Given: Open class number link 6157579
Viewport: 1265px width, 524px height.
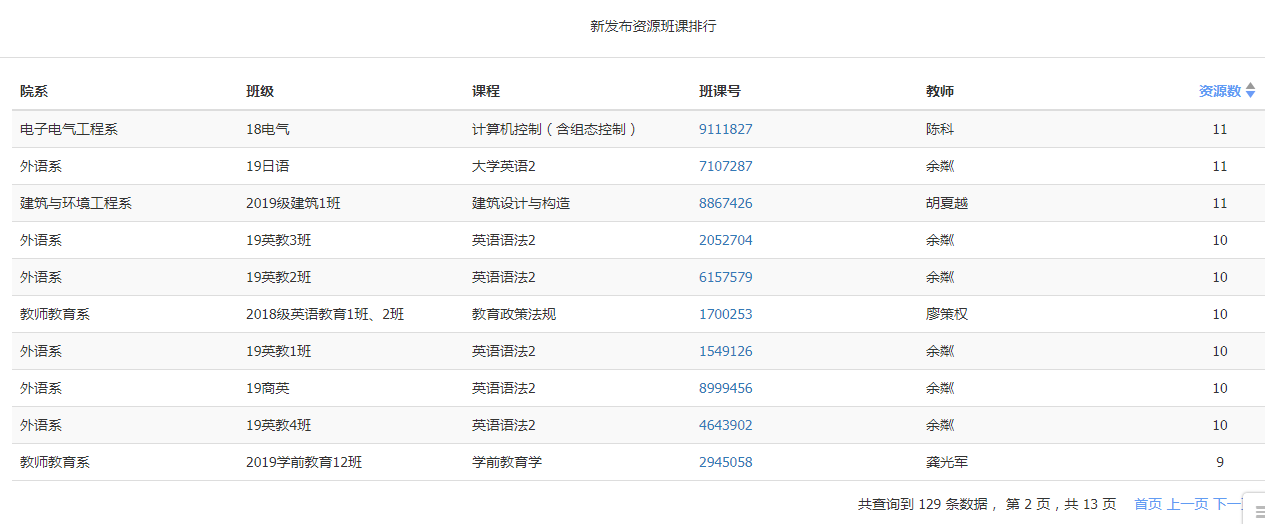Looking at the screenshot, I should 726,277.
